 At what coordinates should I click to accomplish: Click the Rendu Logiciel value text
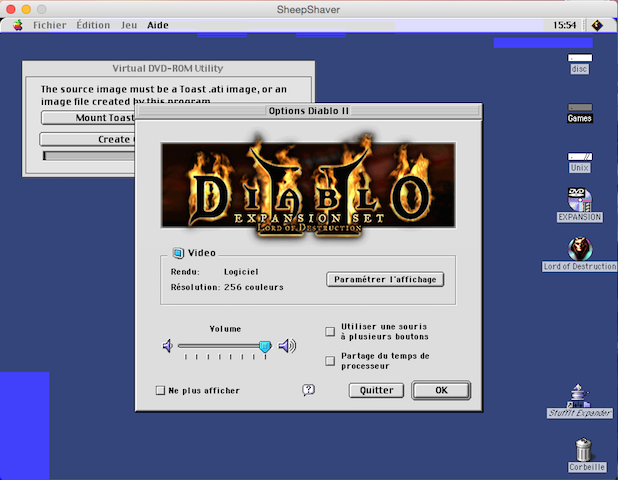(241, 272)
